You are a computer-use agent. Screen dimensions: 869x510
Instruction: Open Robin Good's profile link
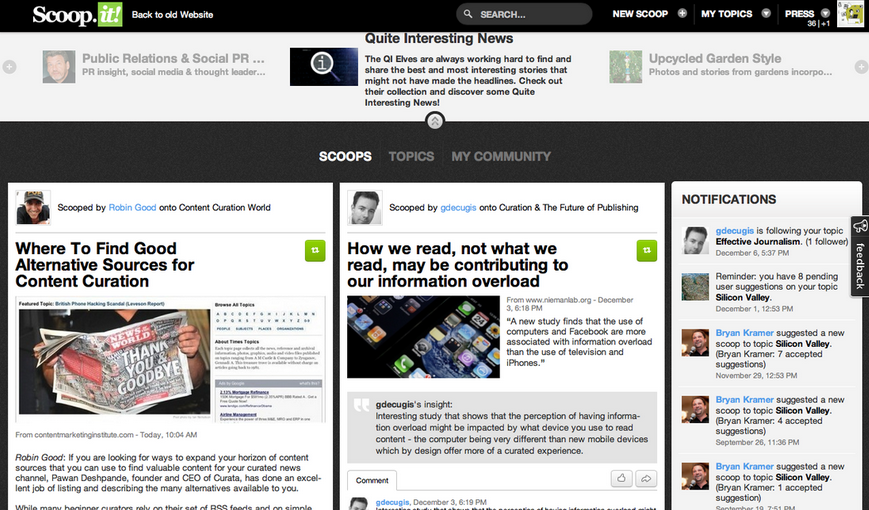tap(129, 208)
